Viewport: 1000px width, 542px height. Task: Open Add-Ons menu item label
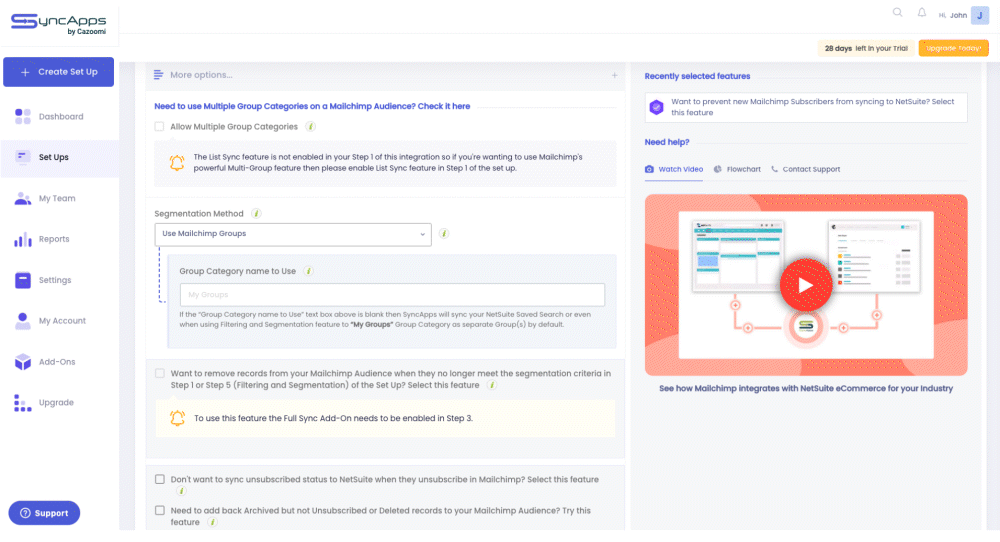pyautogui.click(x=57, y=362)
